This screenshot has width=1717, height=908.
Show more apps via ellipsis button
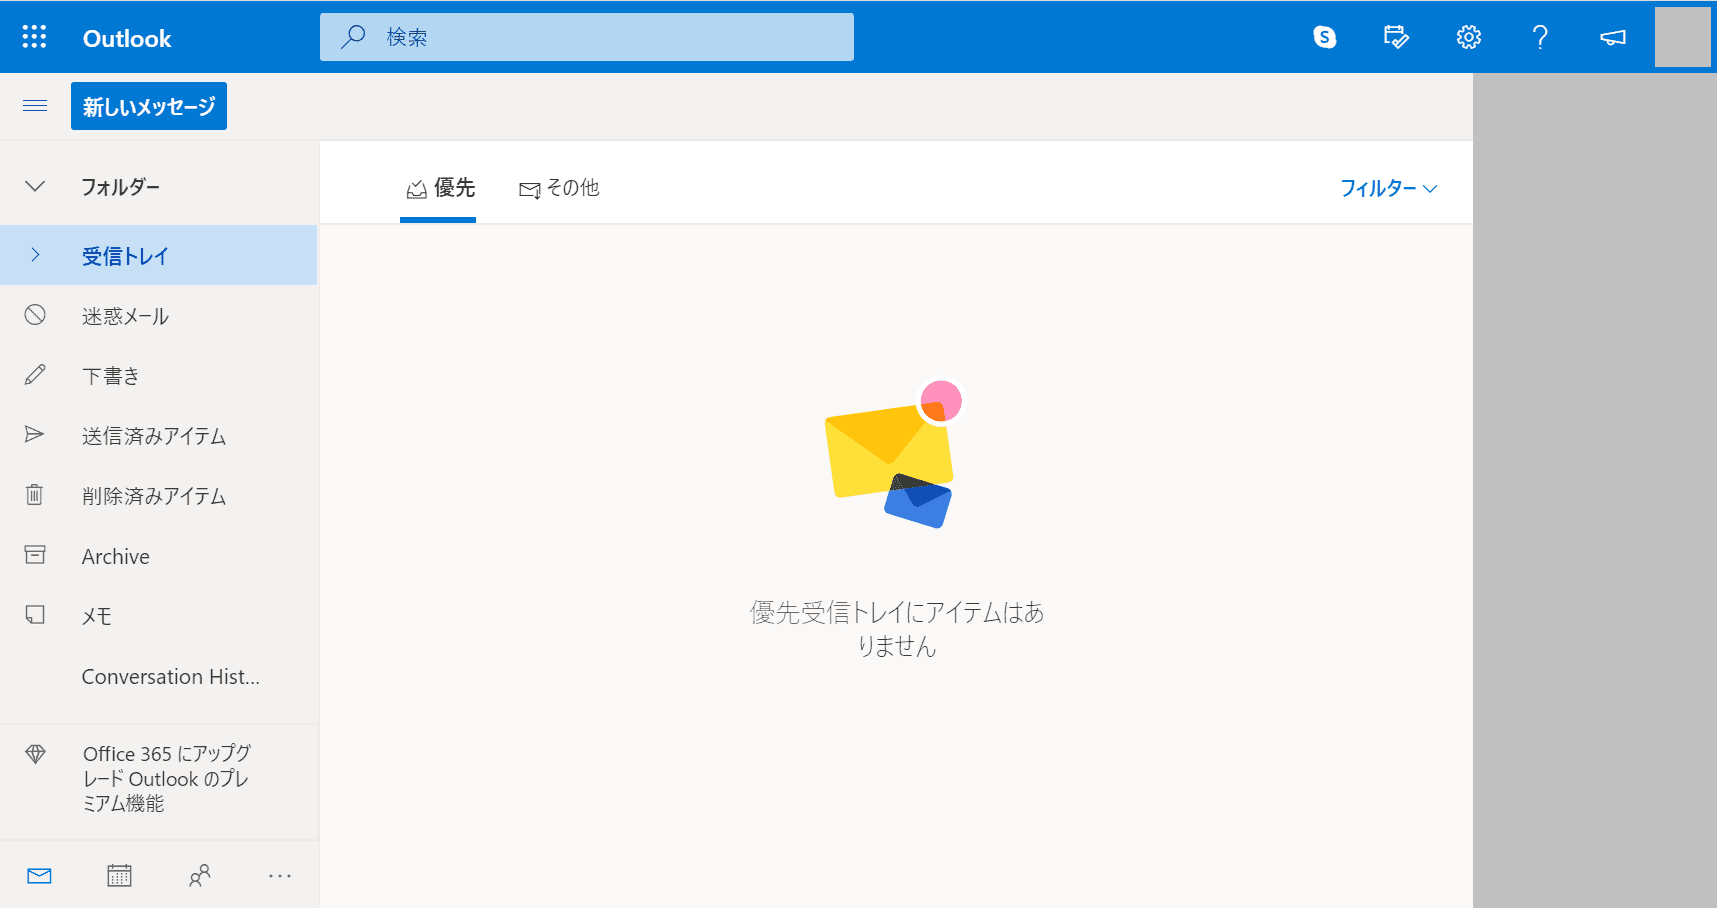click(280, 876)
